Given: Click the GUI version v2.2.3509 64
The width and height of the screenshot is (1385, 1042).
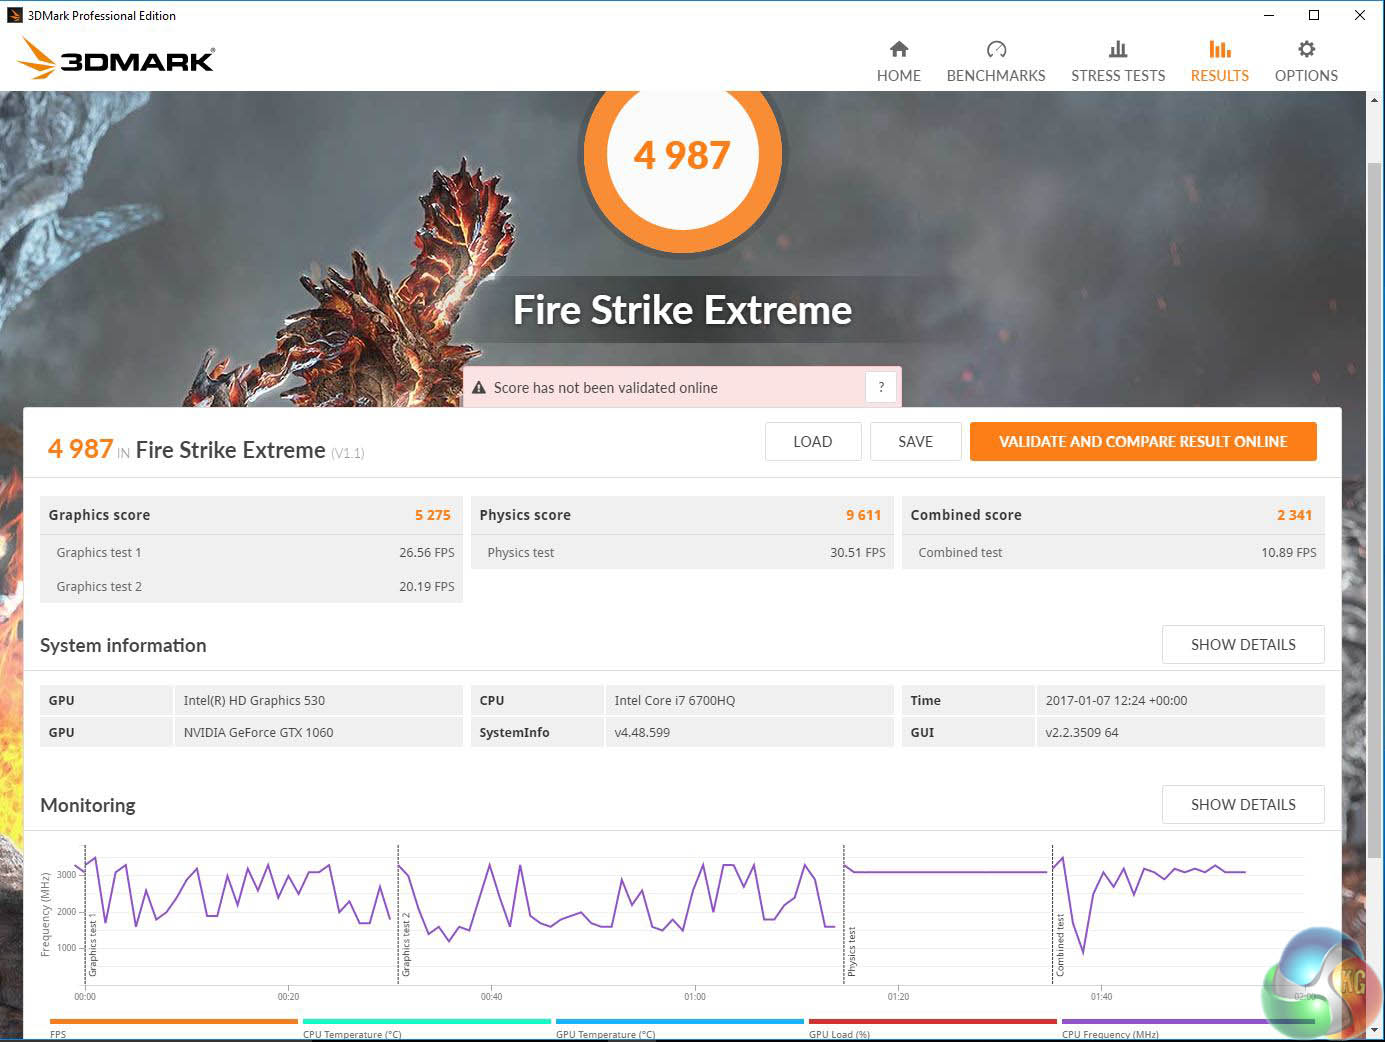Looking at the screenshot, I should 1082,732.
